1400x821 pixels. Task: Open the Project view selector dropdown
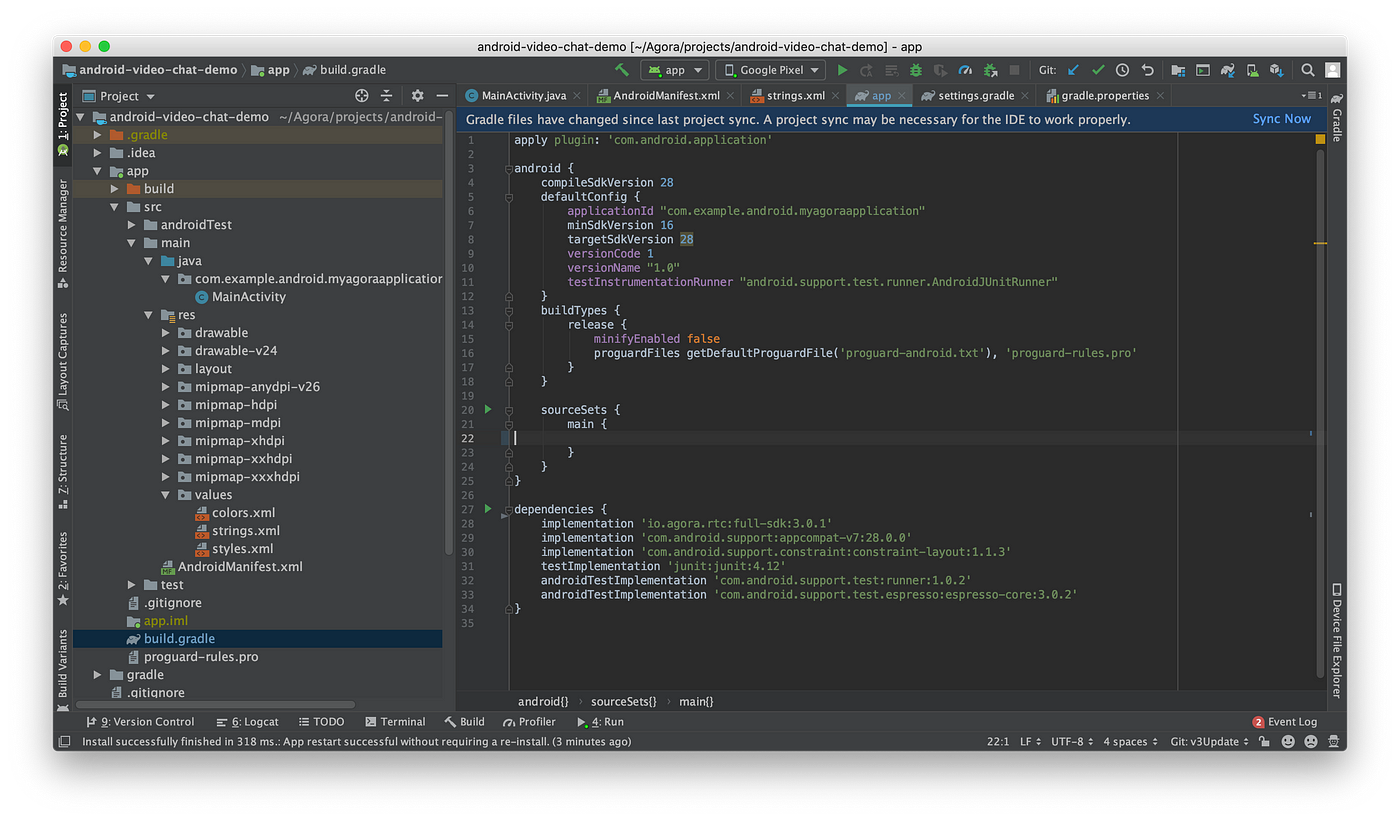pos(119,96)
